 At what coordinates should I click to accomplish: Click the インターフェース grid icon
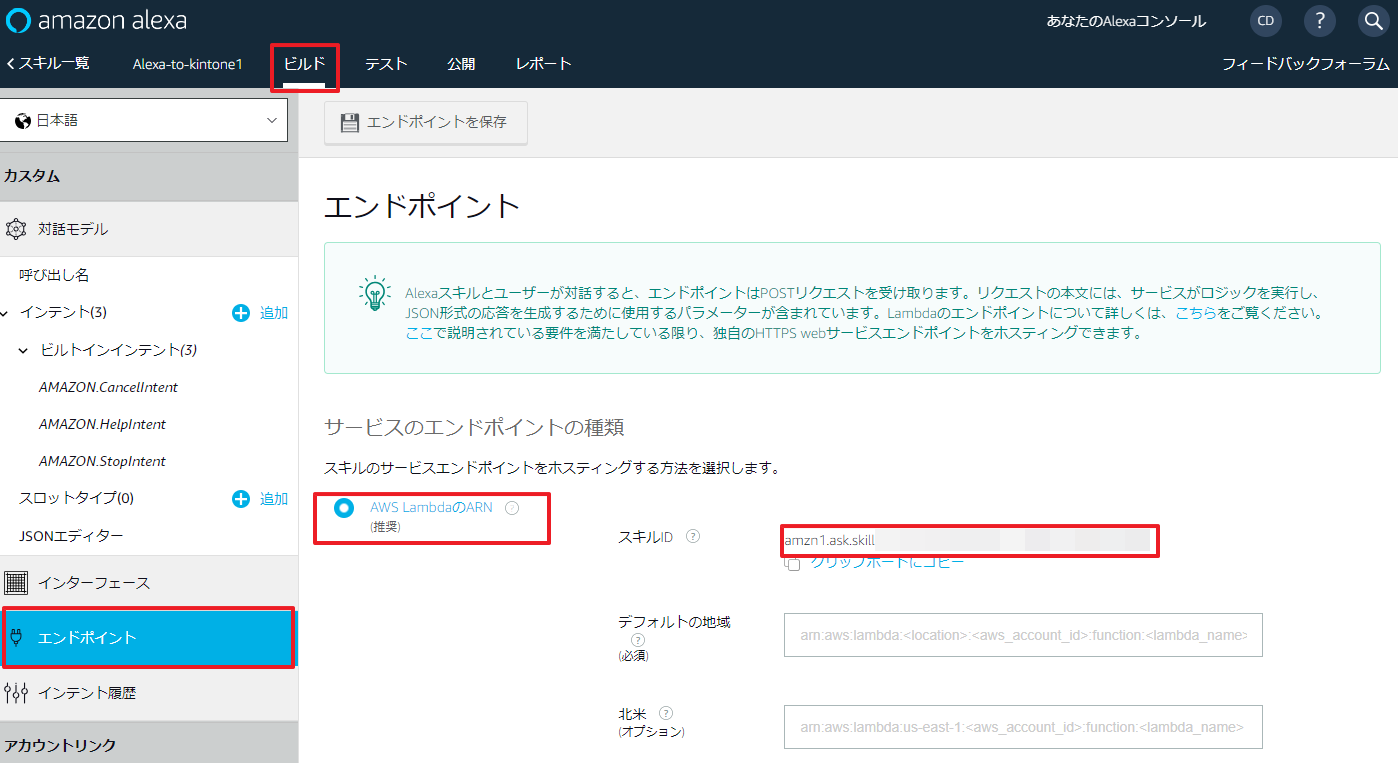16,582
